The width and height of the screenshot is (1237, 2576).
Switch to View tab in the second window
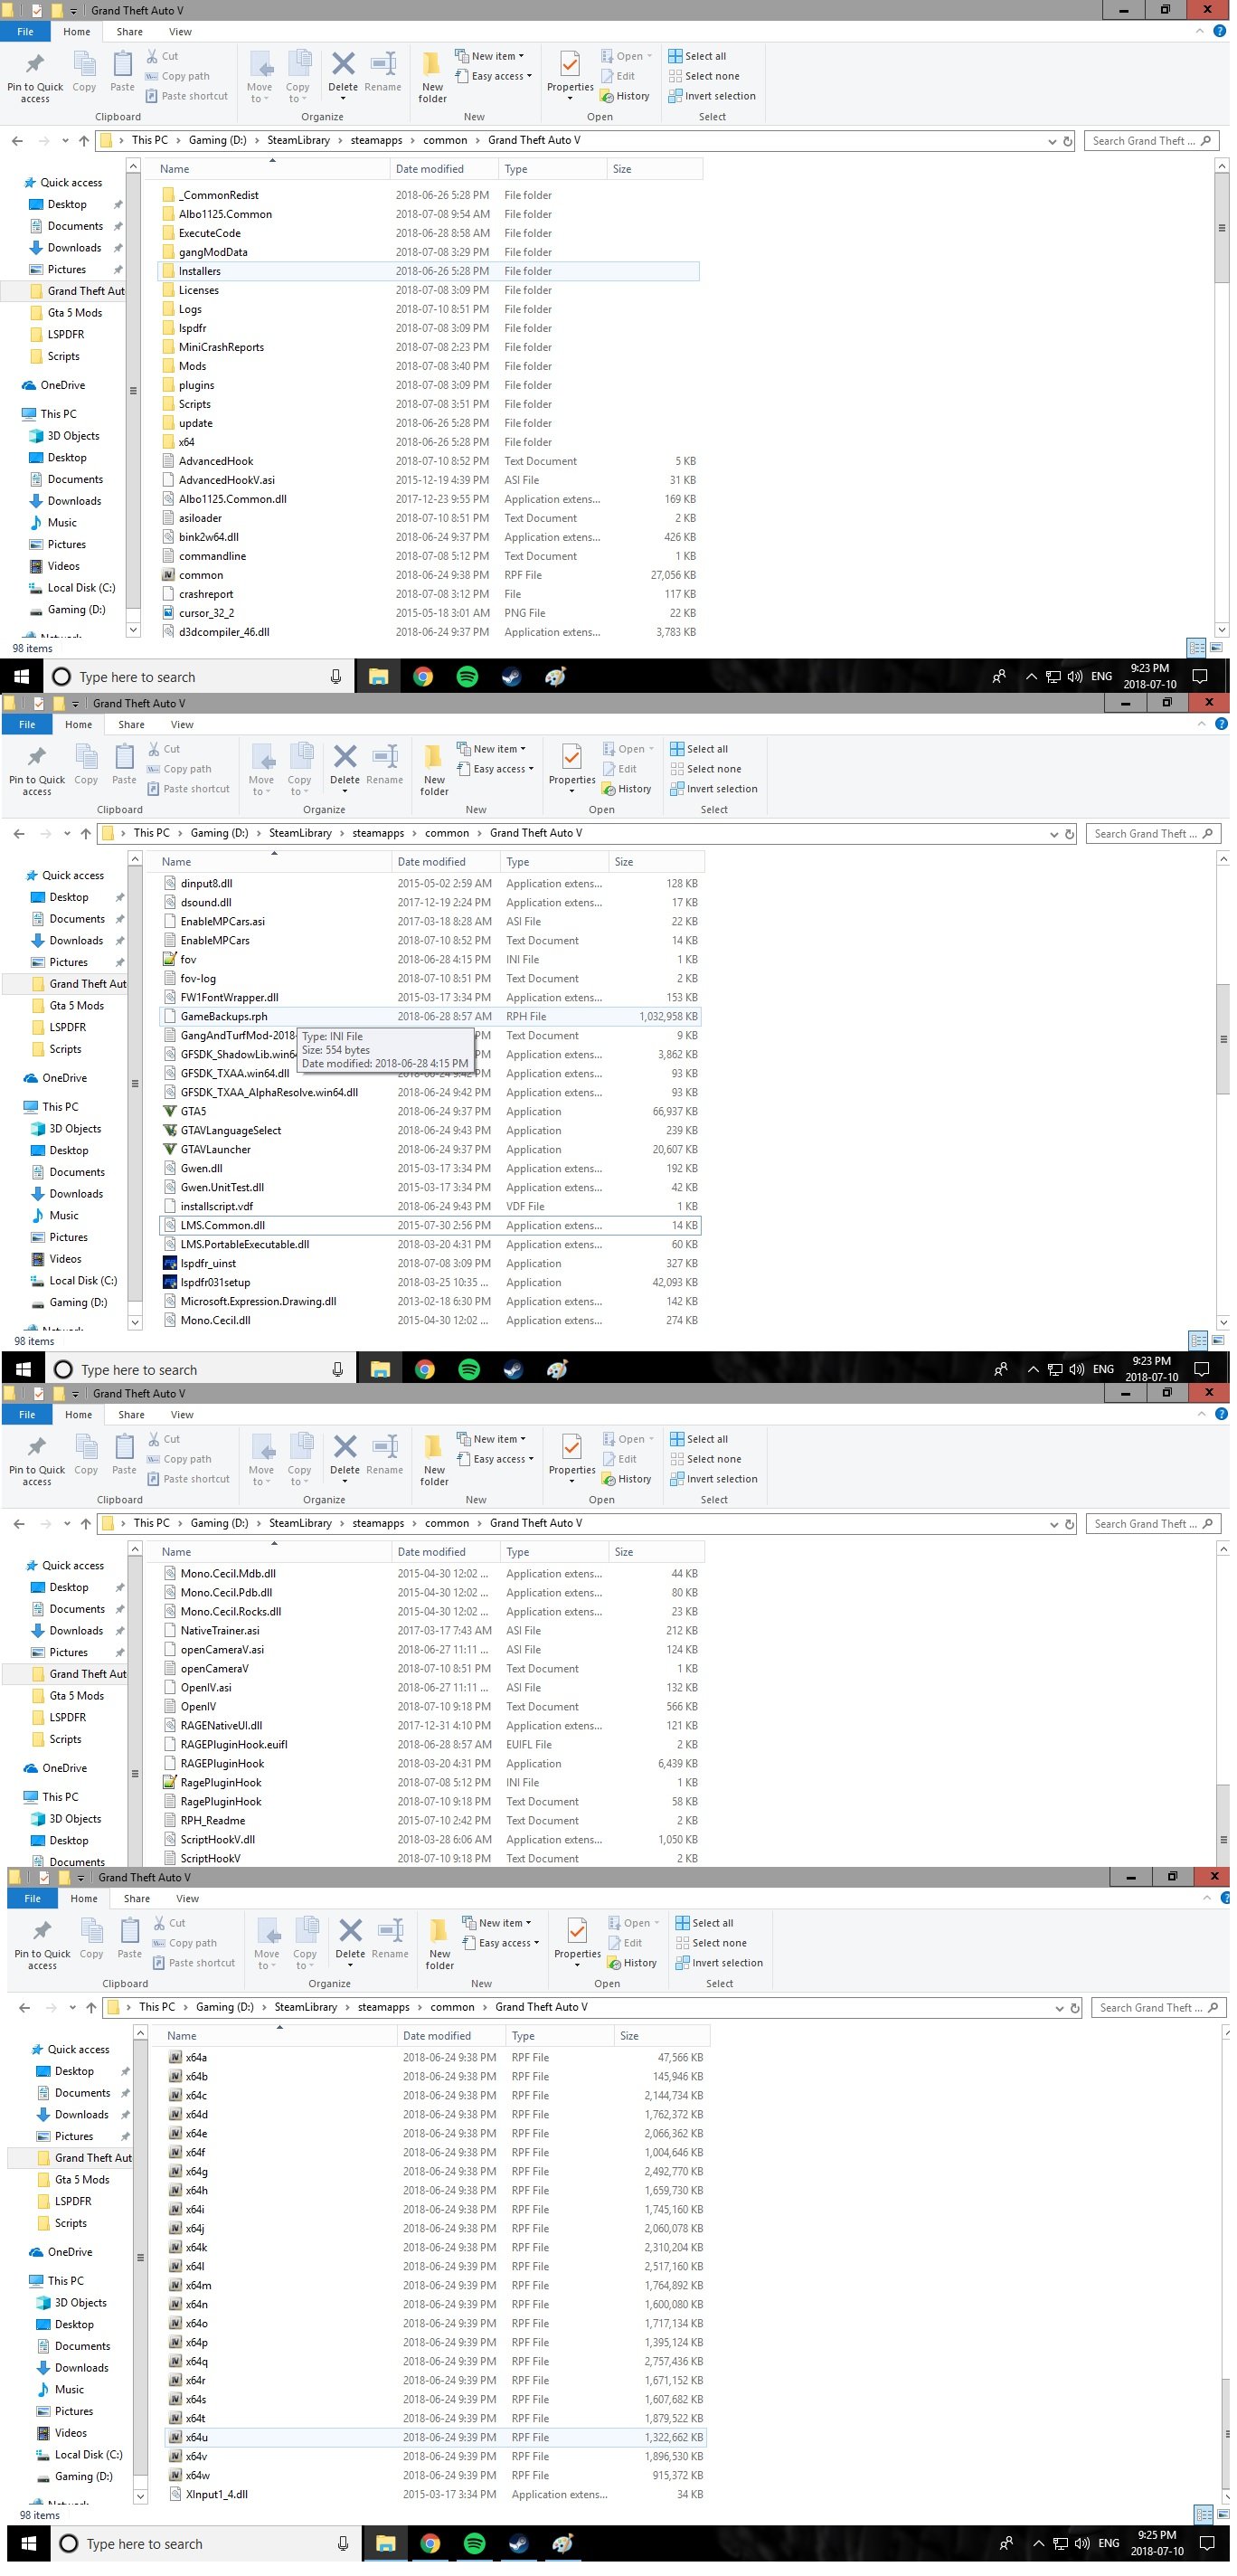(x=182, y=725)
